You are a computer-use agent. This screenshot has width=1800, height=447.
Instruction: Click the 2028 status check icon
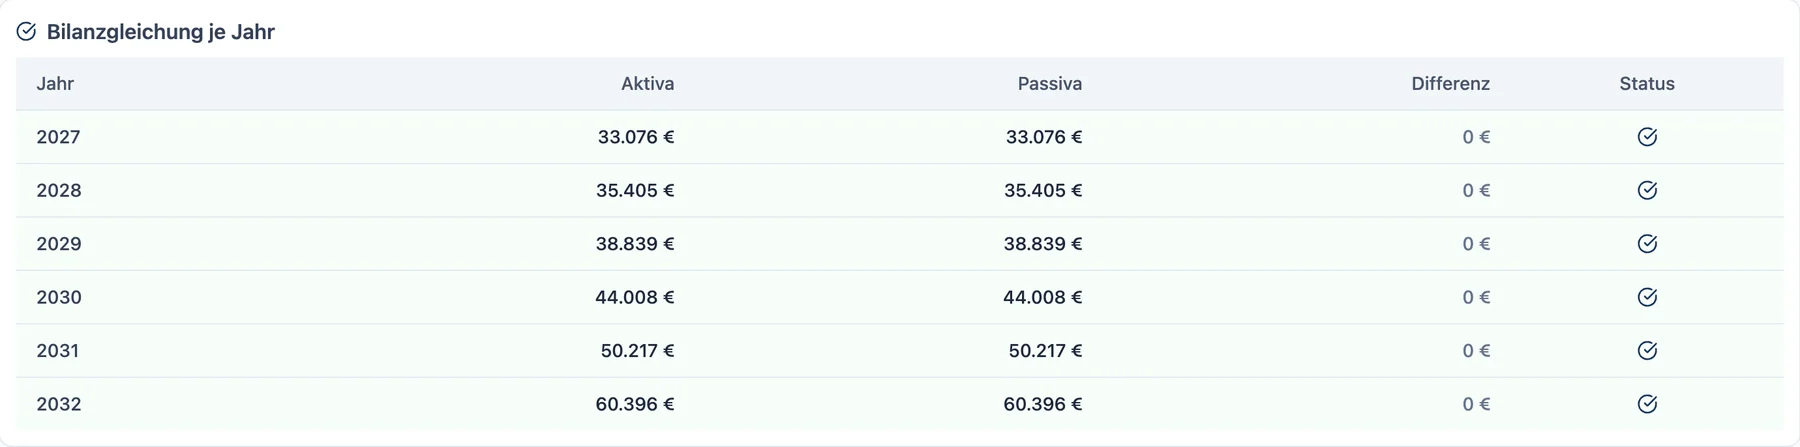click(1647, 190)
